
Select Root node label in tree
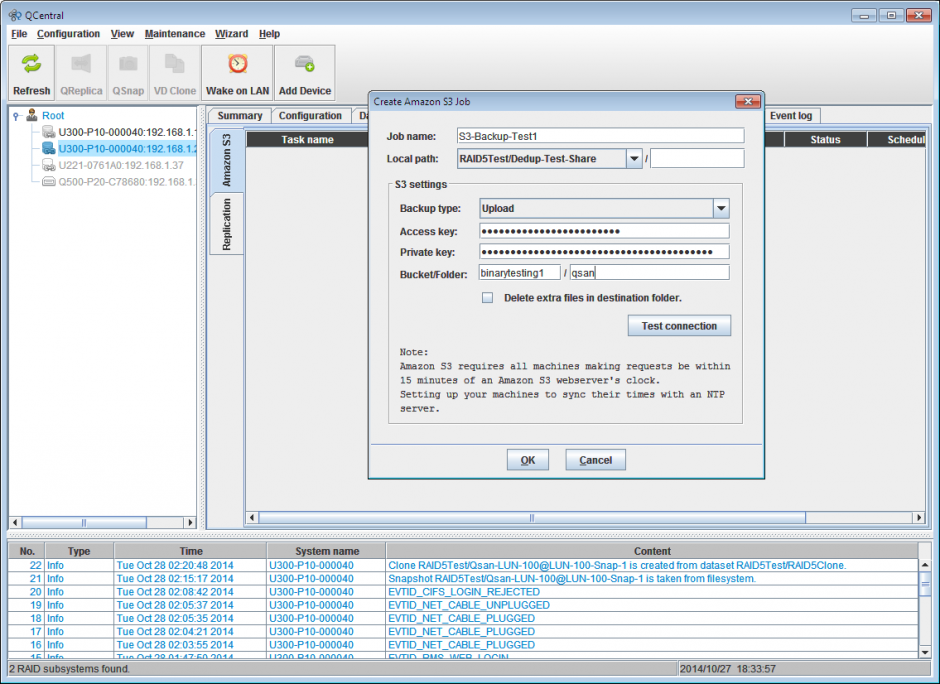[53, 115]
